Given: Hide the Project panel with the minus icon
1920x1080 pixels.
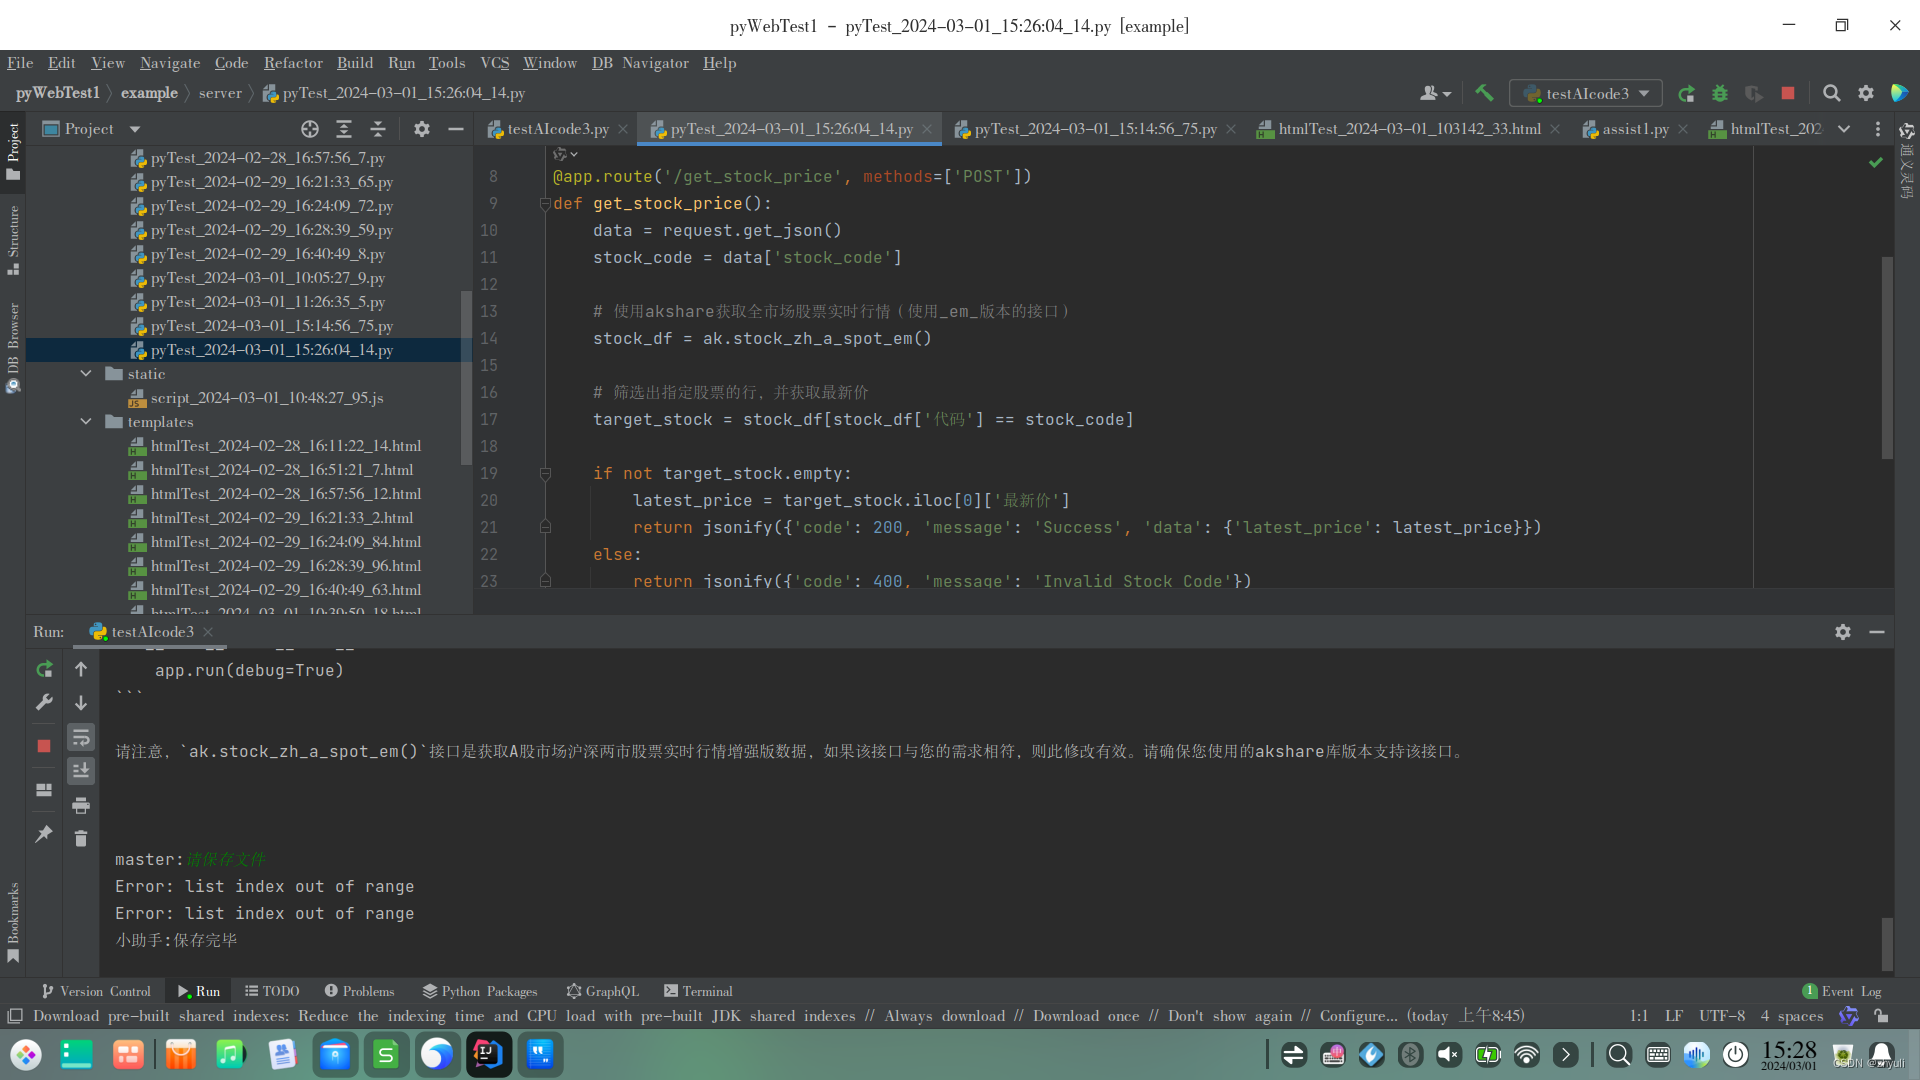Looking at the screenshot, I should [x=456, y=129].
